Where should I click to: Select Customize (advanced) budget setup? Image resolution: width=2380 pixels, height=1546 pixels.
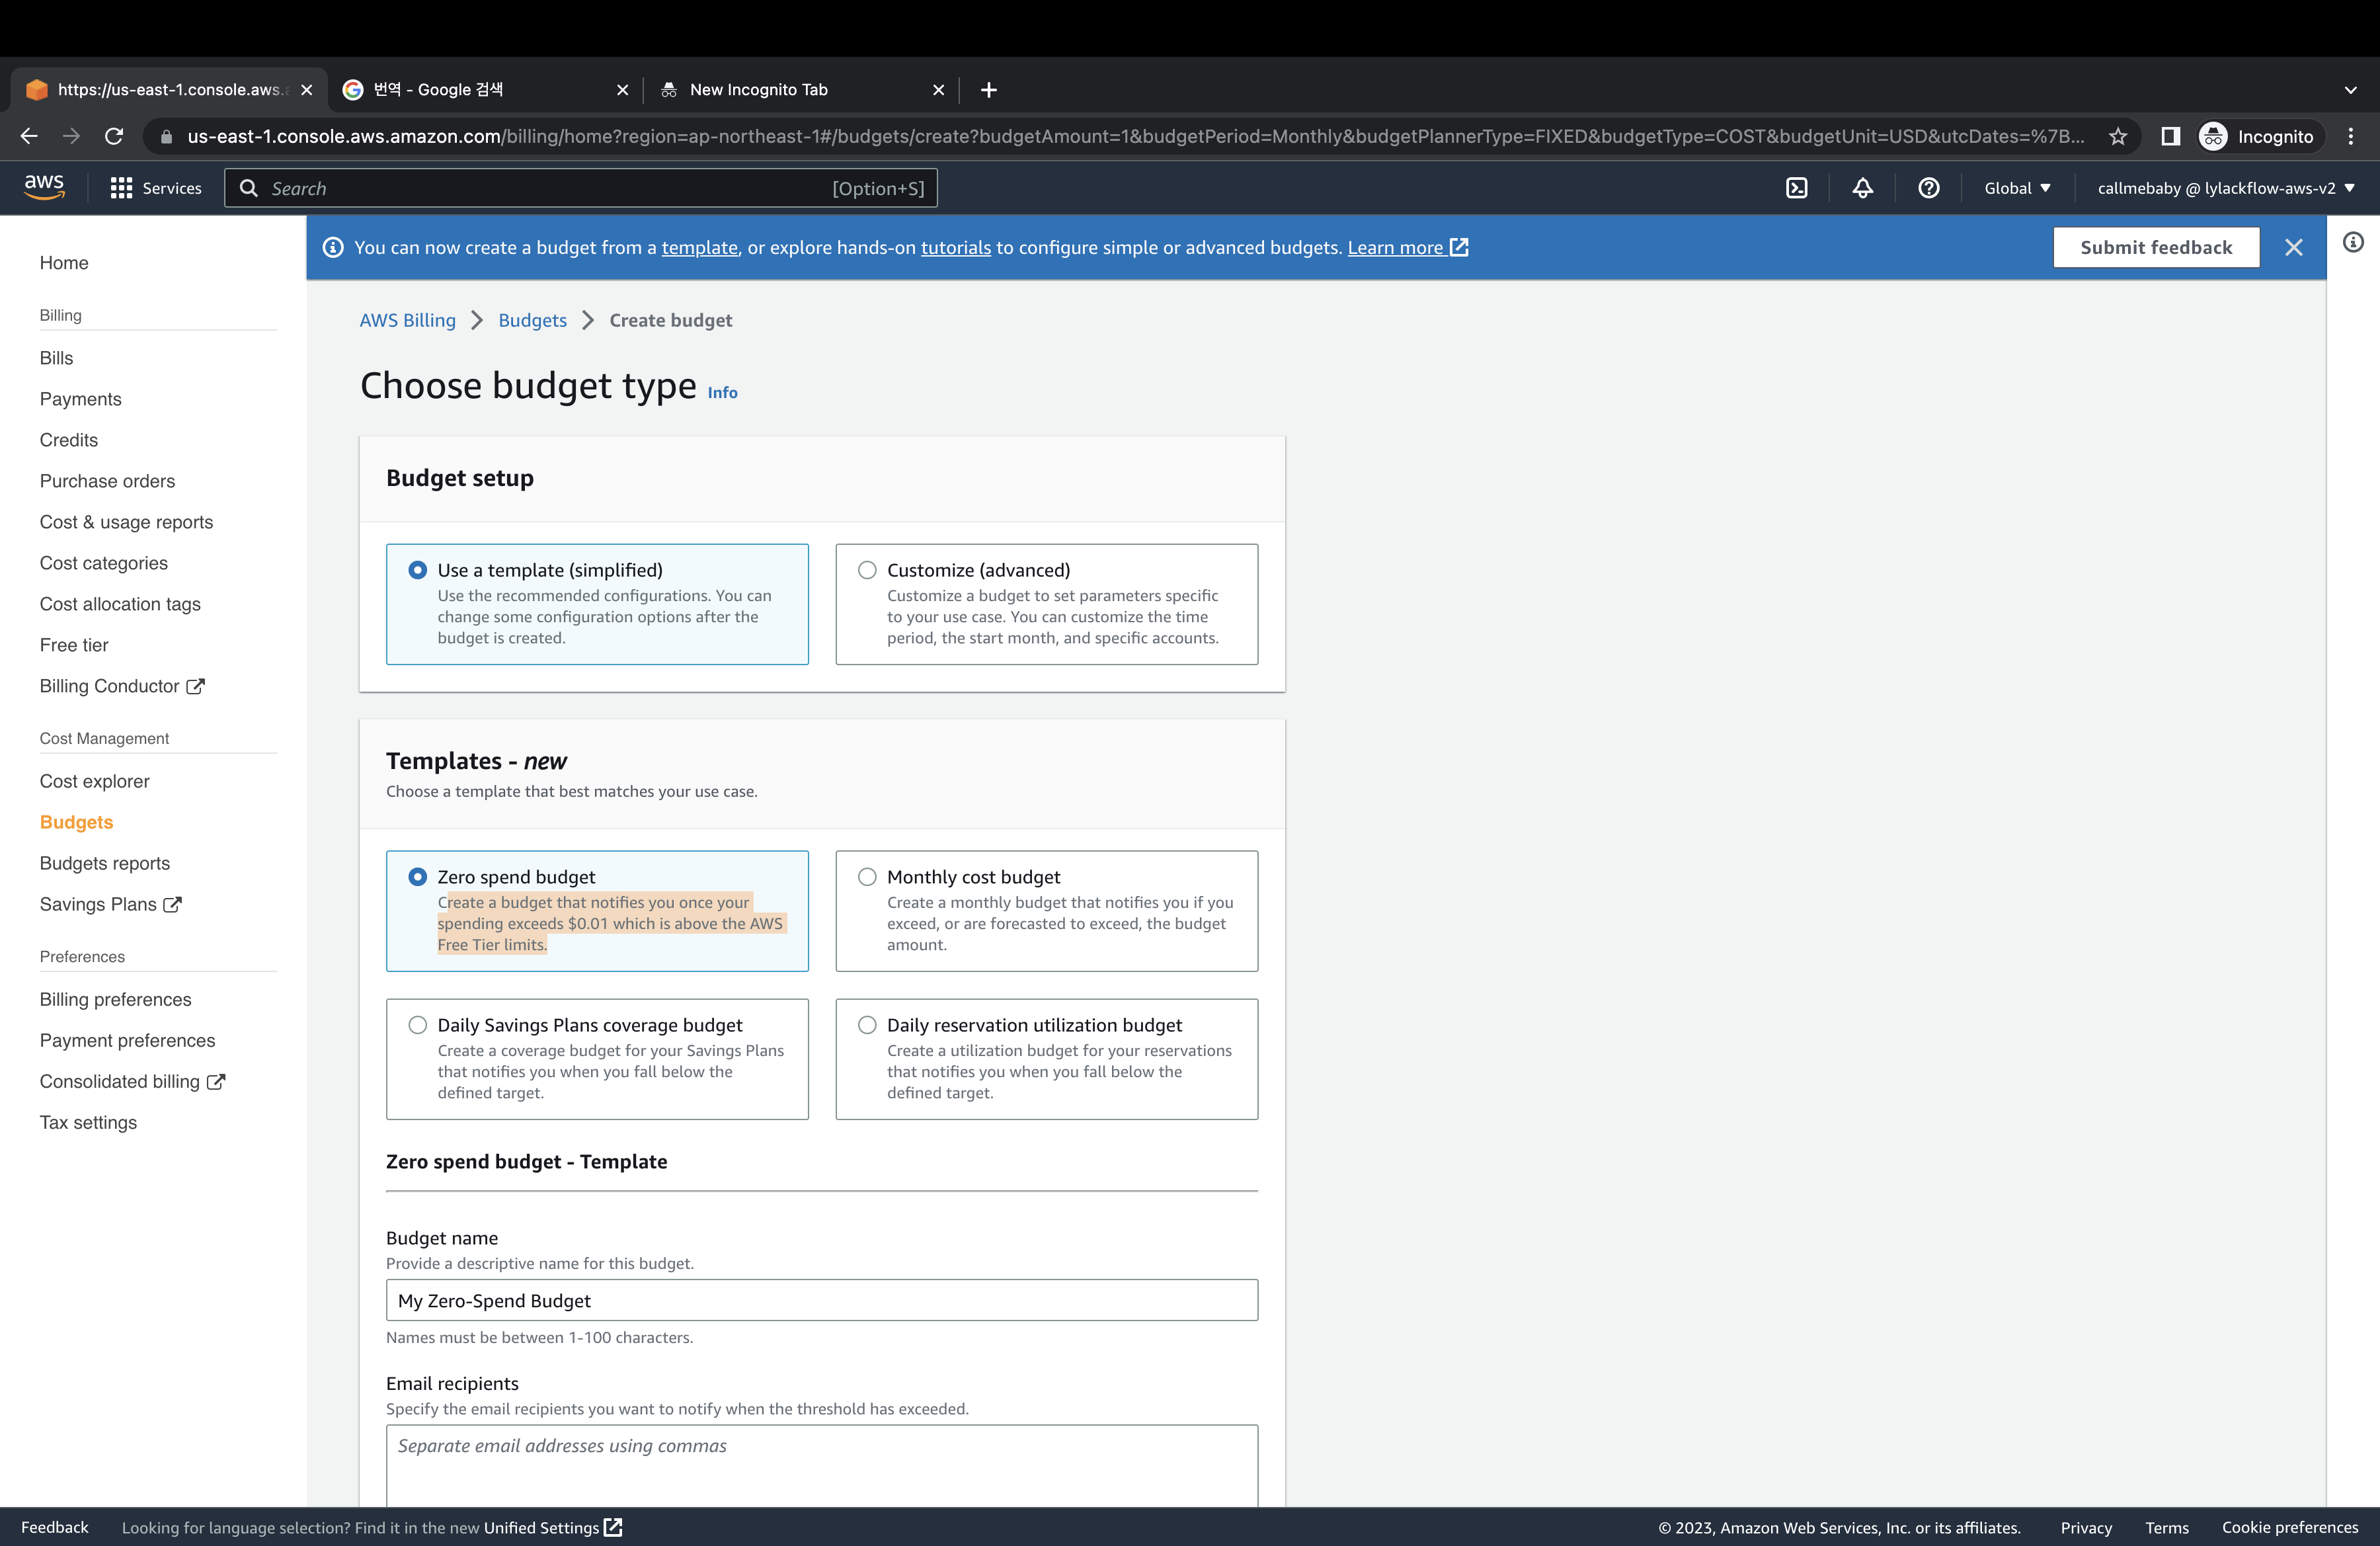pos(1047,604)
